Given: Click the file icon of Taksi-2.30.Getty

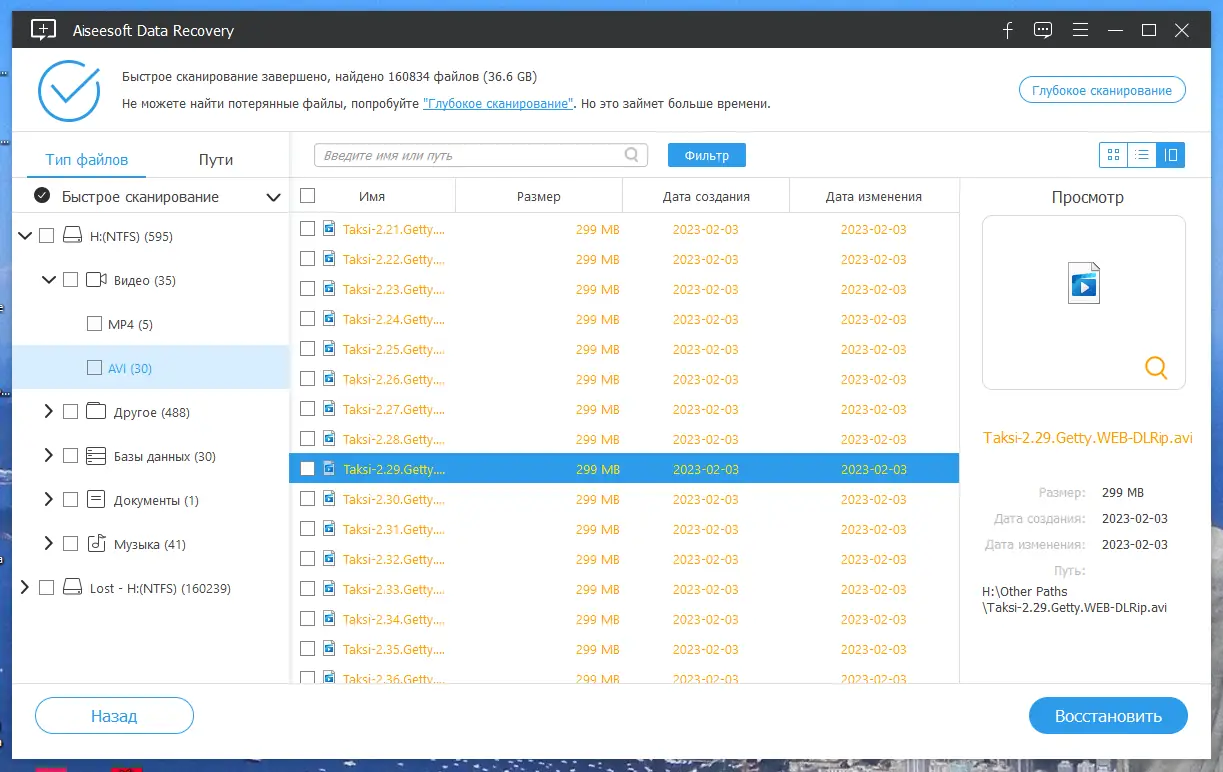Looking at the screenshot, I should (x=329, y=499).
